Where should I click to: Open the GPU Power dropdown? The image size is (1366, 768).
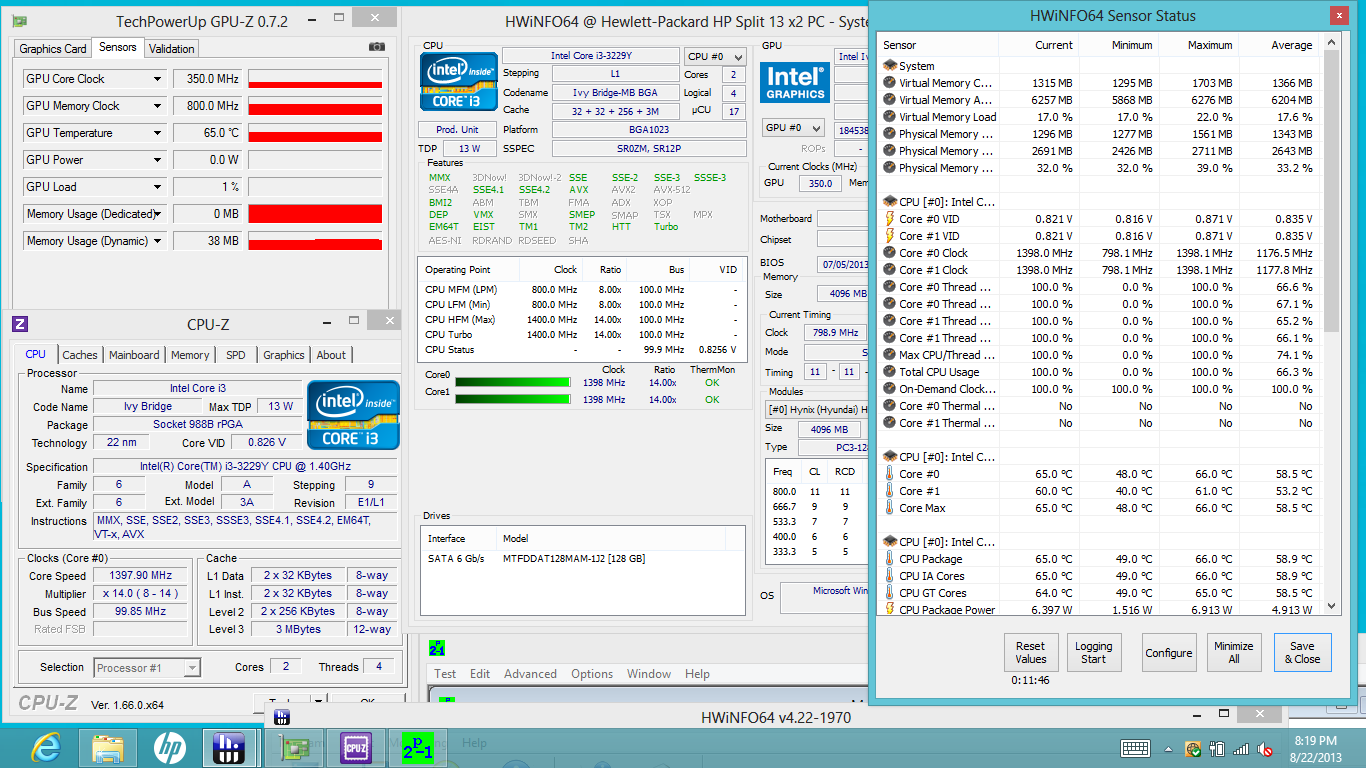click(x=157, y=160)
